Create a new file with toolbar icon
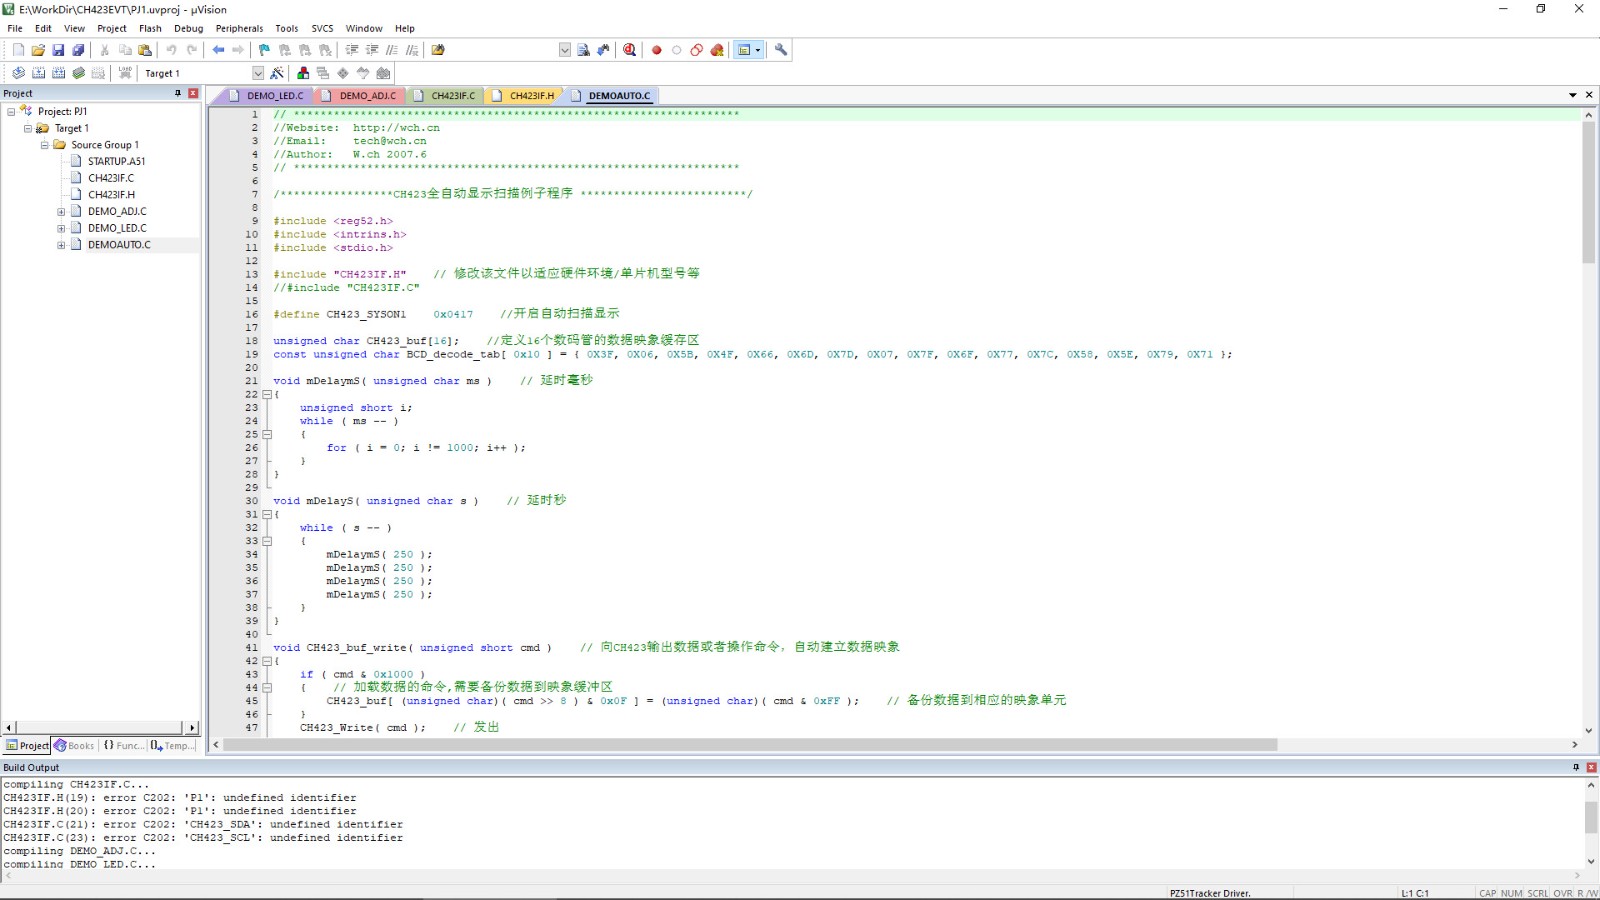The height and width of the screenshot is (900, 1600). pyautogui.click(x=18, y=50)
